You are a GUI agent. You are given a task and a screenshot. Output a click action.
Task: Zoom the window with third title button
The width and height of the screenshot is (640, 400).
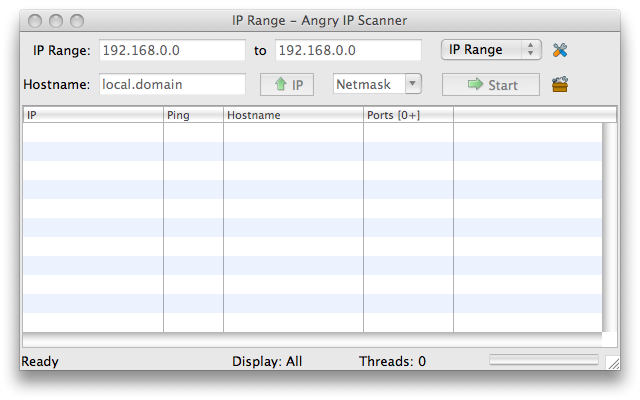tap(77, 21)
